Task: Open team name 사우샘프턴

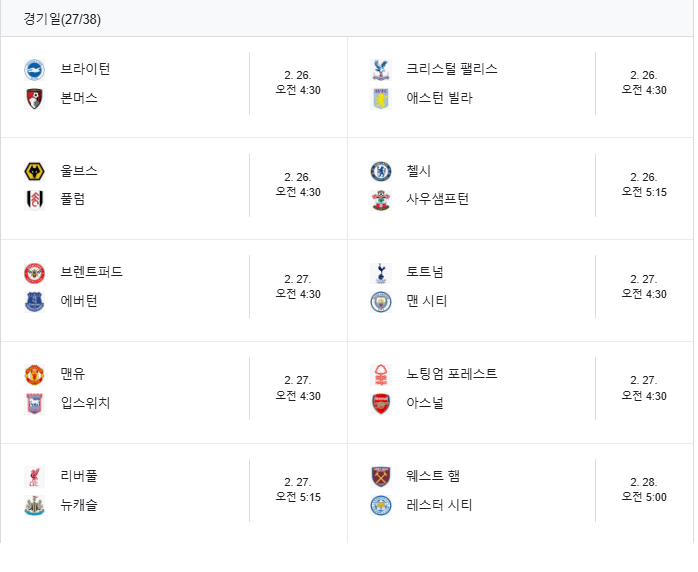Action: [x=437, y=199]
